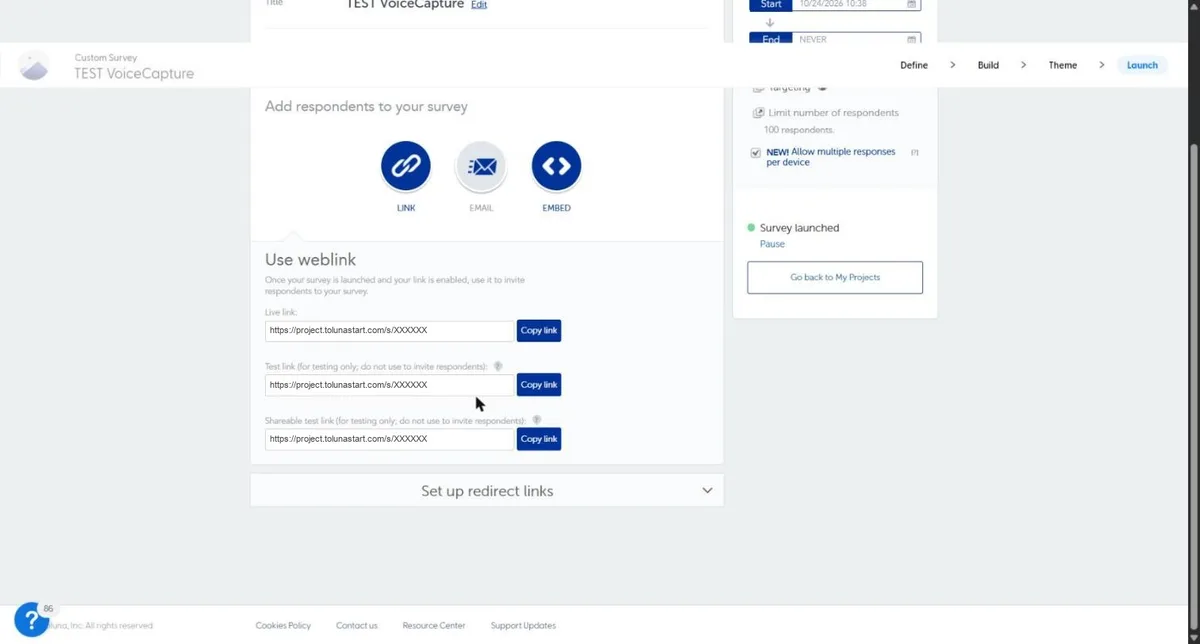Click 'Add respondents to your survey' heading
The image size is (1200, 644).
pyautogui.click(x=366, y=106)
